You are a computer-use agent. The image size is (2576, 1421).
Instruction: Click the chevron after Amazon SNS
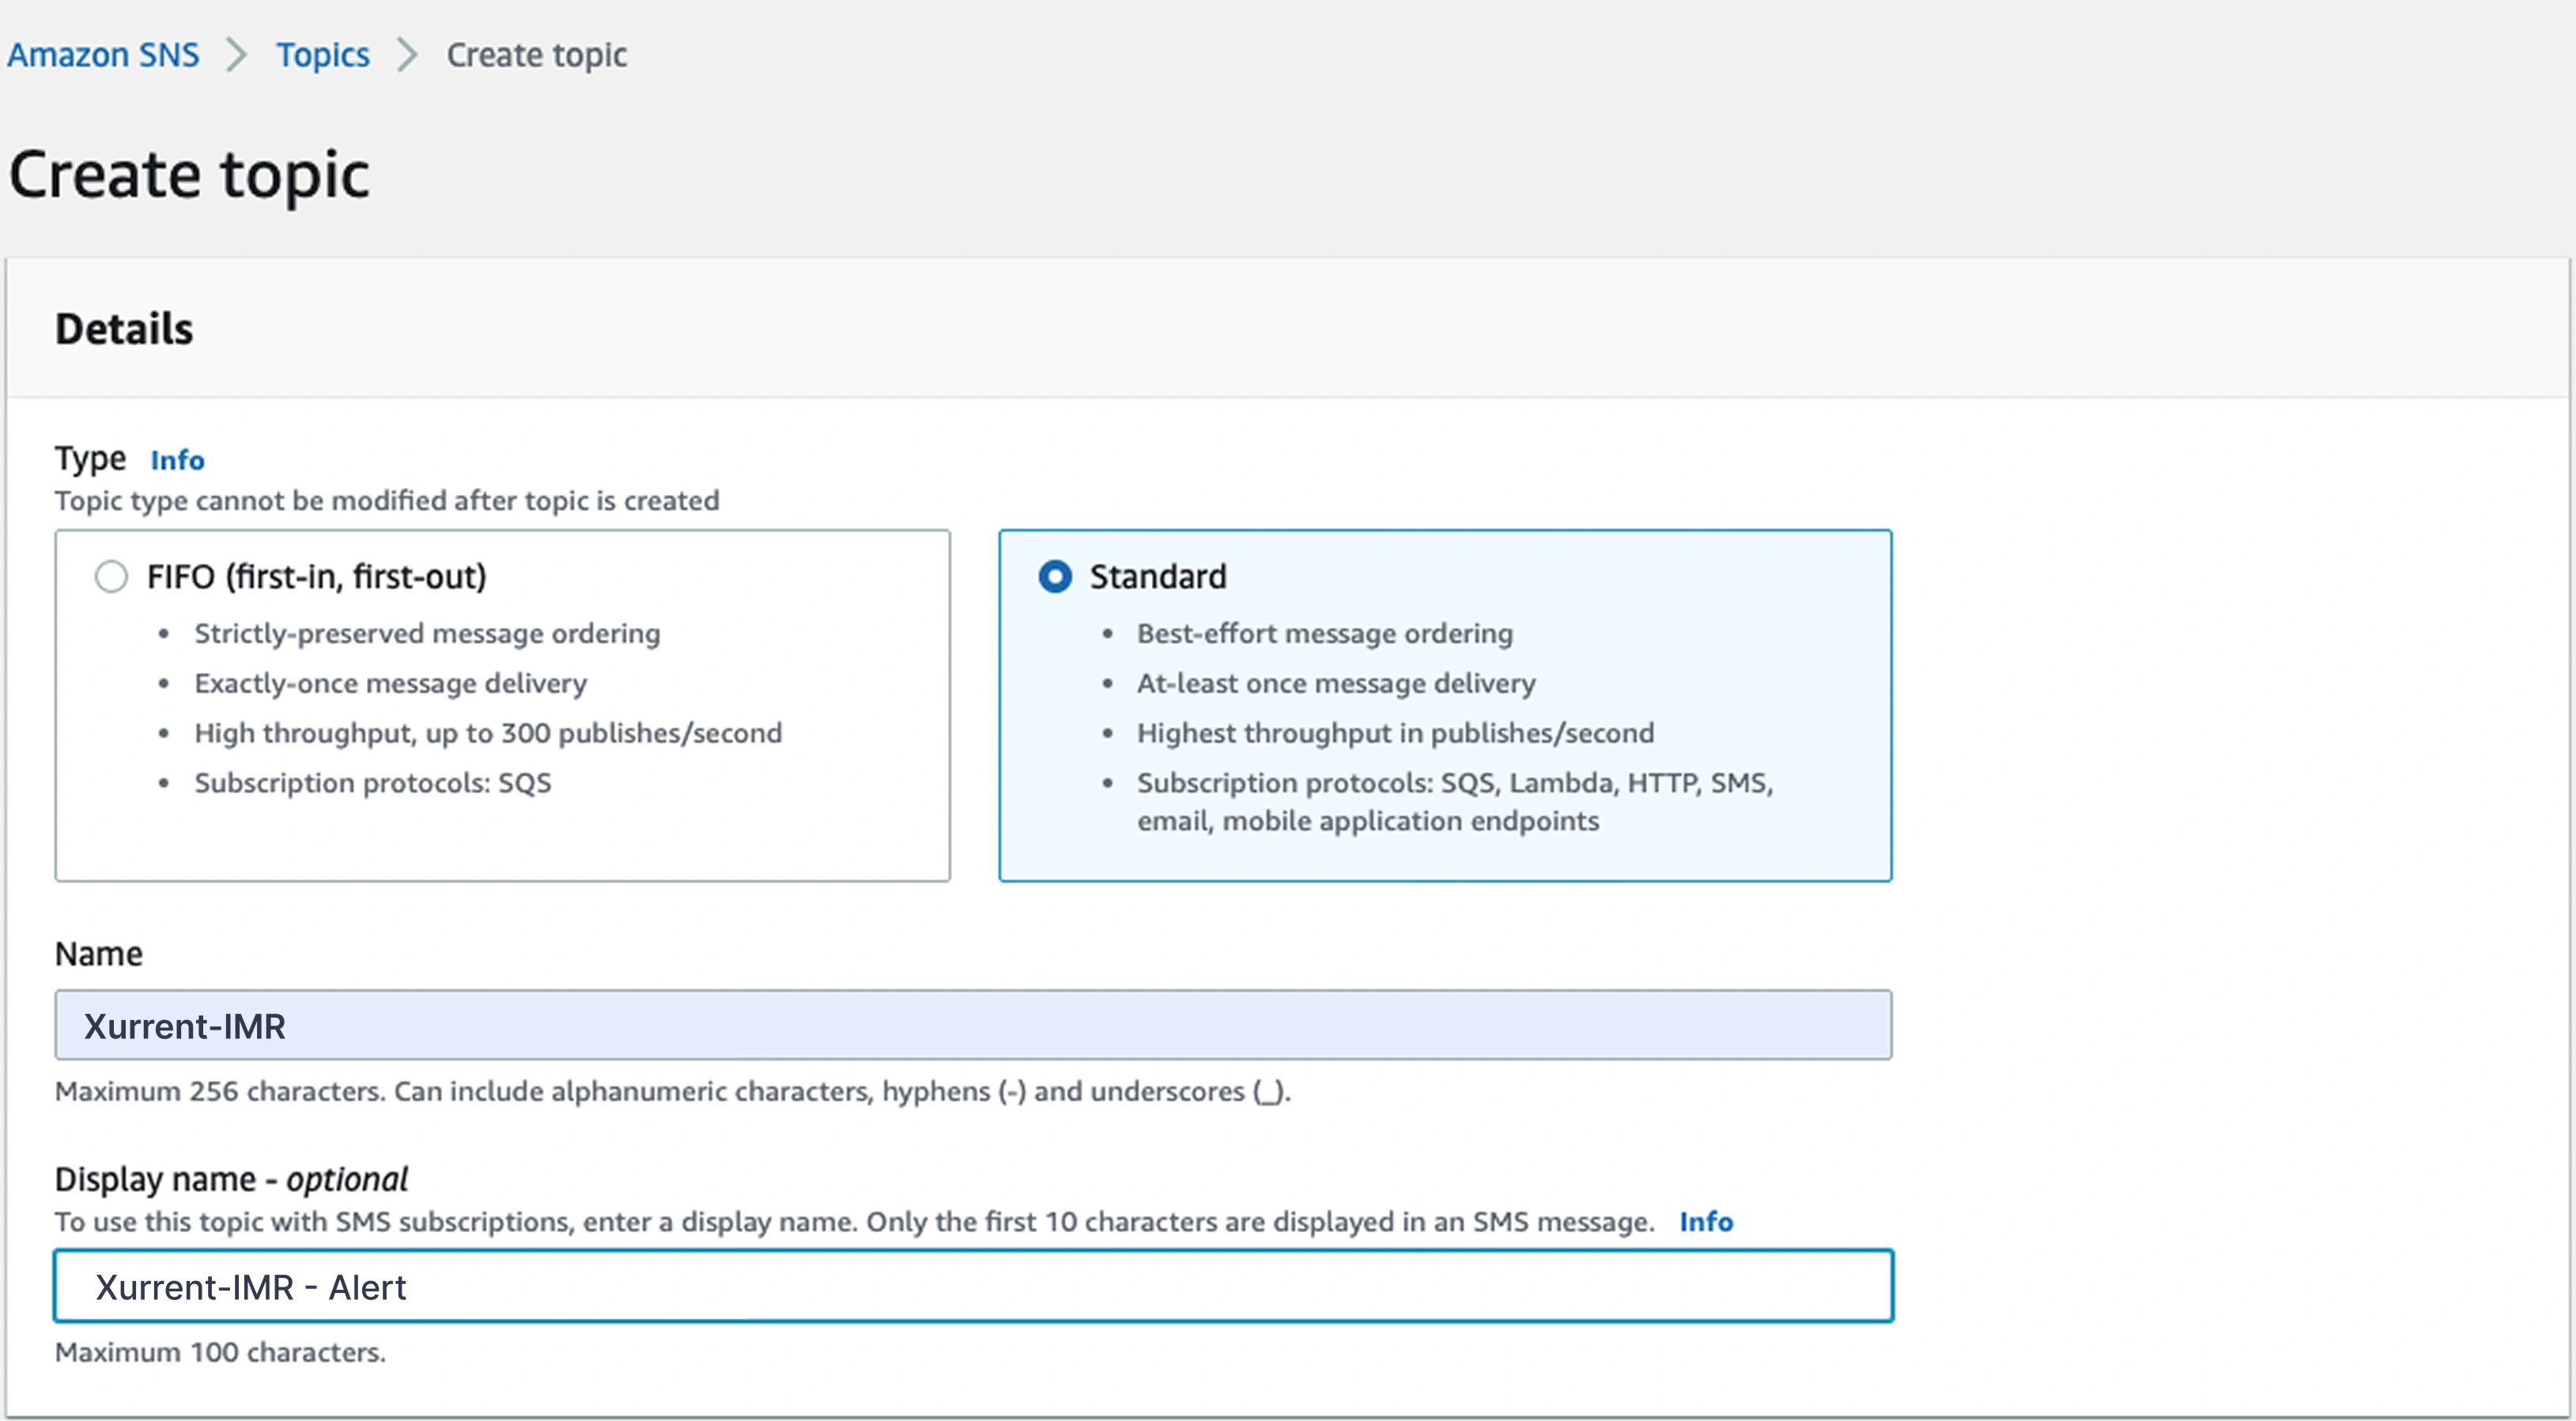[x=237, y=55]
